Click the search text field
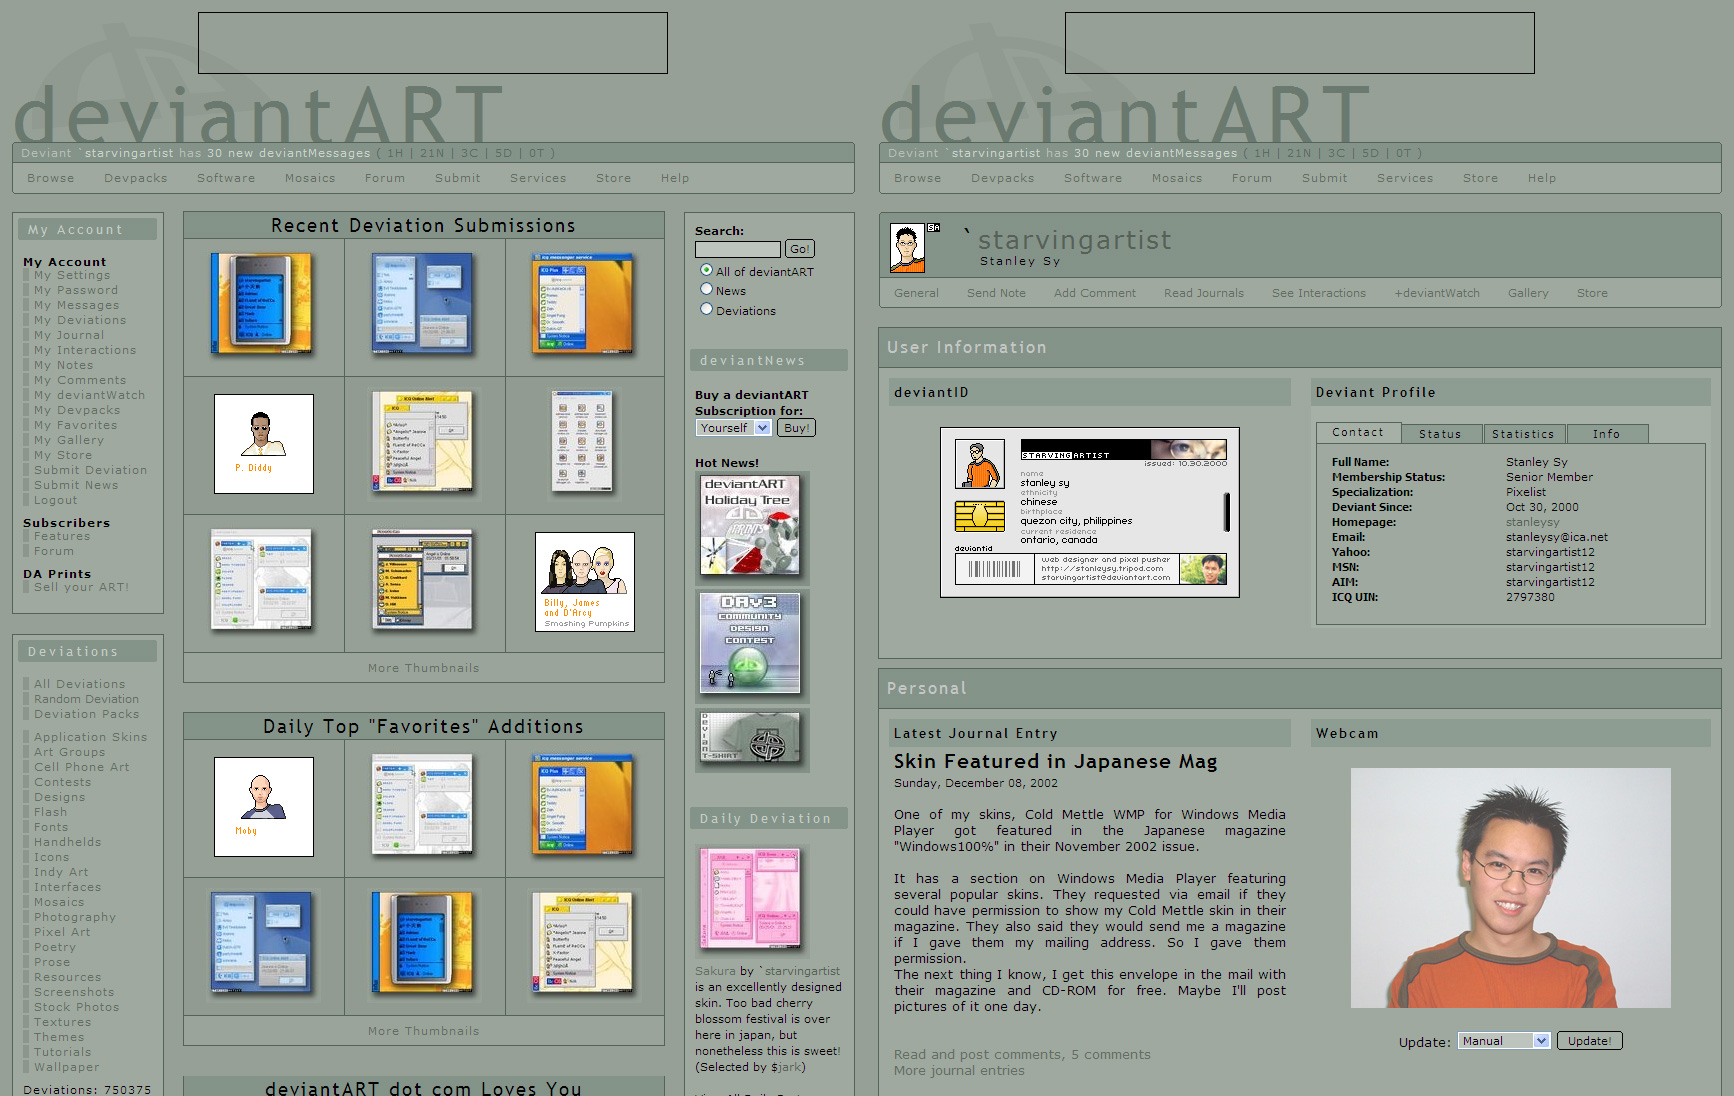This screenshot has width=1734, height=1096. click(738, 249)
